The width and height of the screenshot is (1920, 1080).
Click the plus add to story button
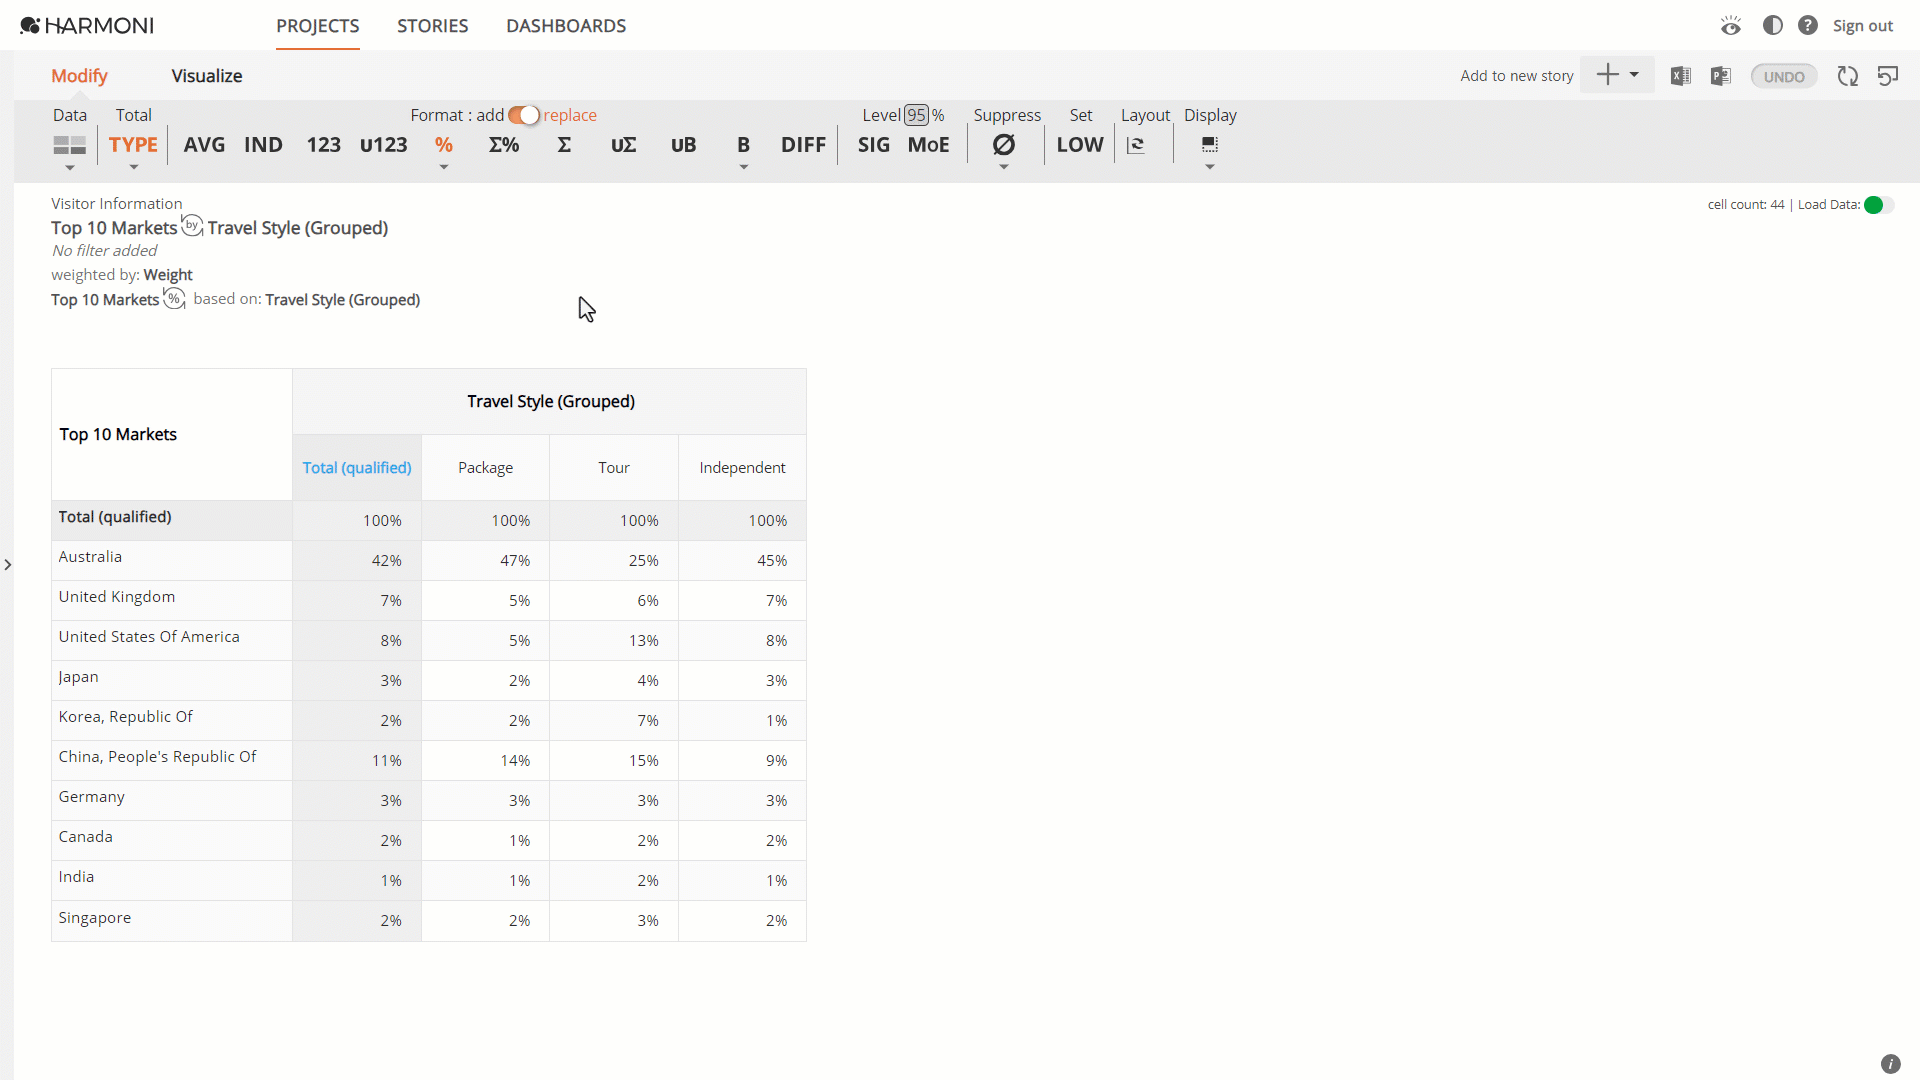click(x=1607, y=75)
